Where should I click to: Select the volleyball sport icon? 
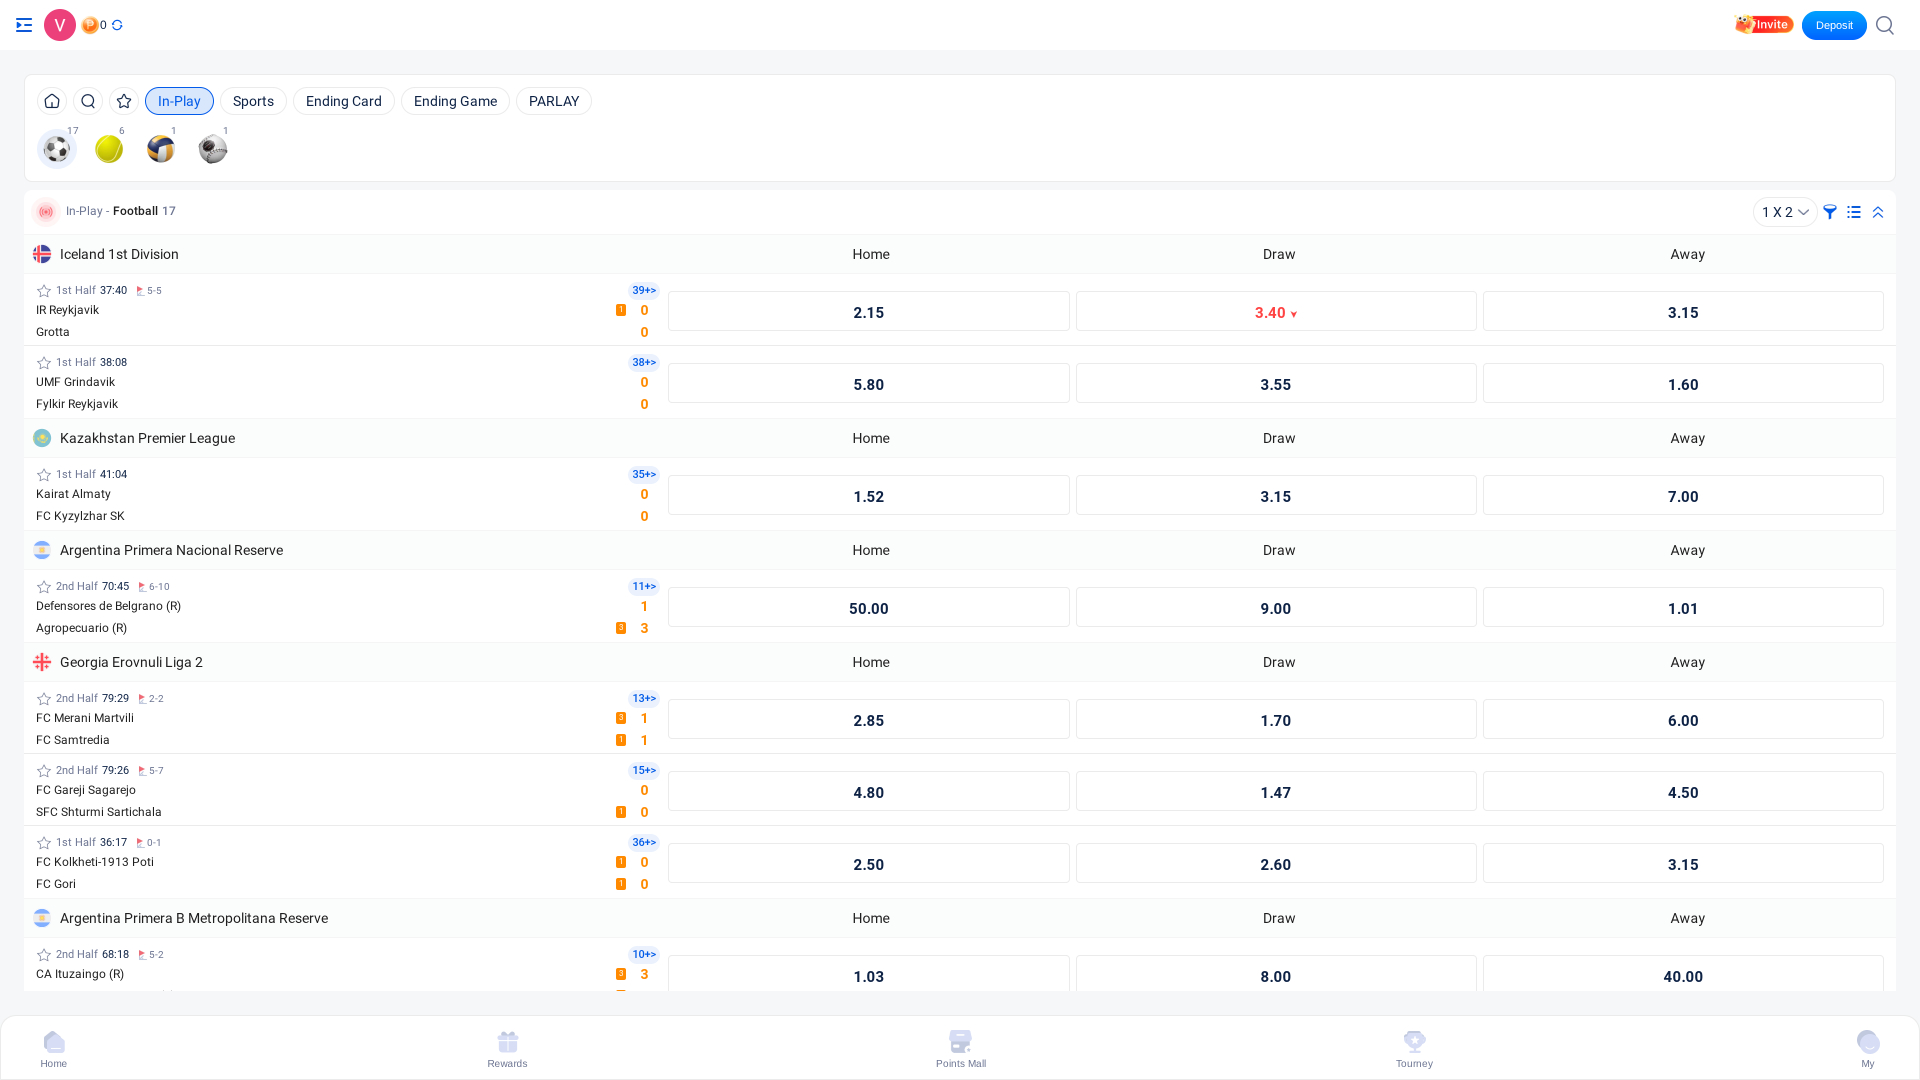[161, 149]
